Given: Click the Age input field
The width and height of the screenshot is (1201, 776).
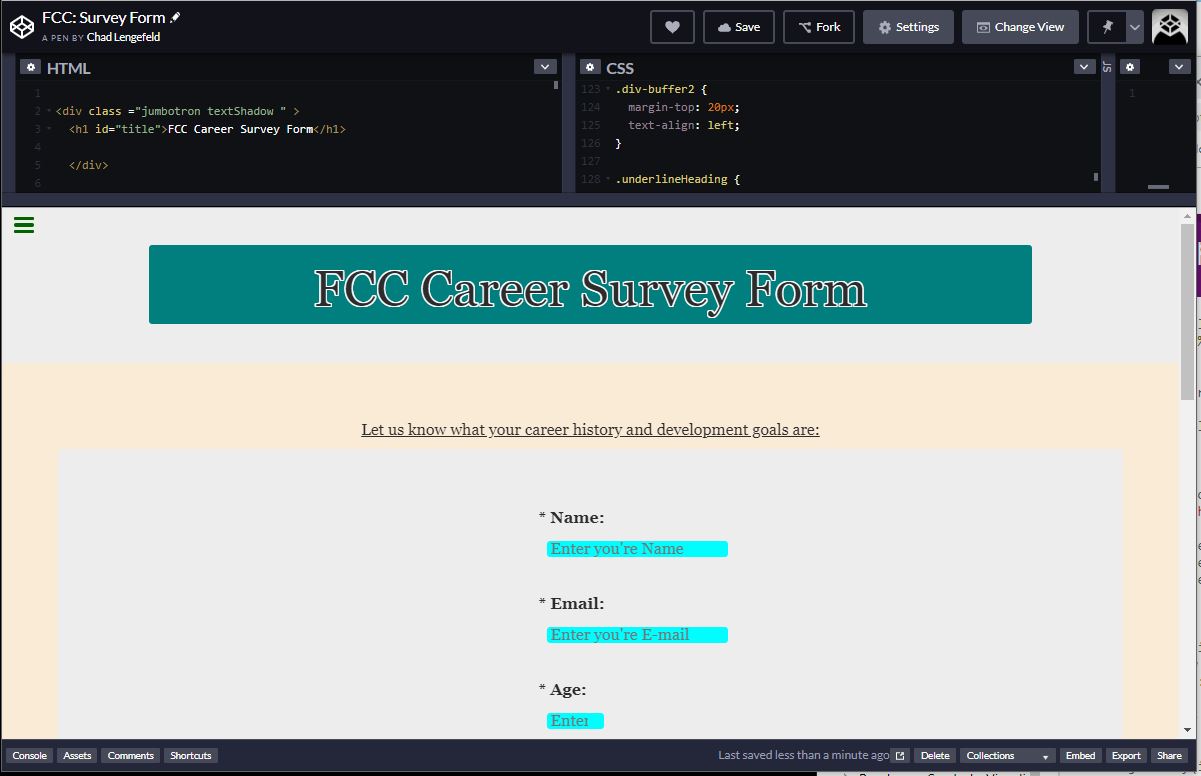Looking at the screenshot, I should click(x=575, y=721).
